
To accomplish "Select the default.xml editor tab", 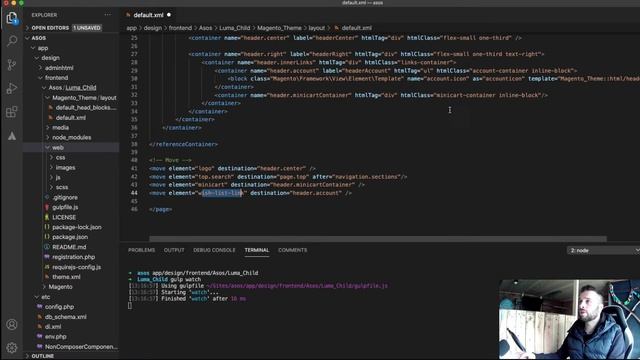I will pyautogui.click(x=148, y=15).
